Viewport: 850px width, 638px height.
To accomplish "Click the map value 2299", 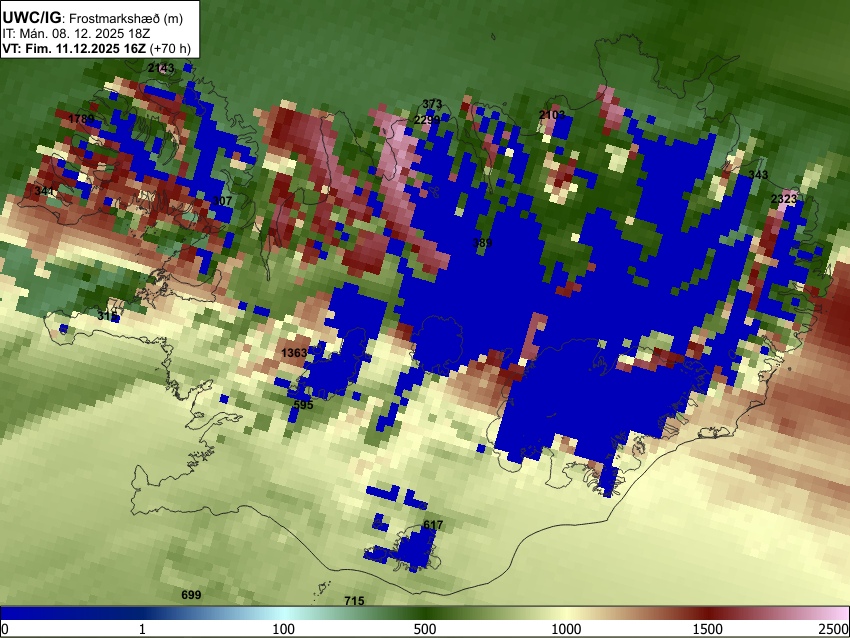I will tap(427, 120).
